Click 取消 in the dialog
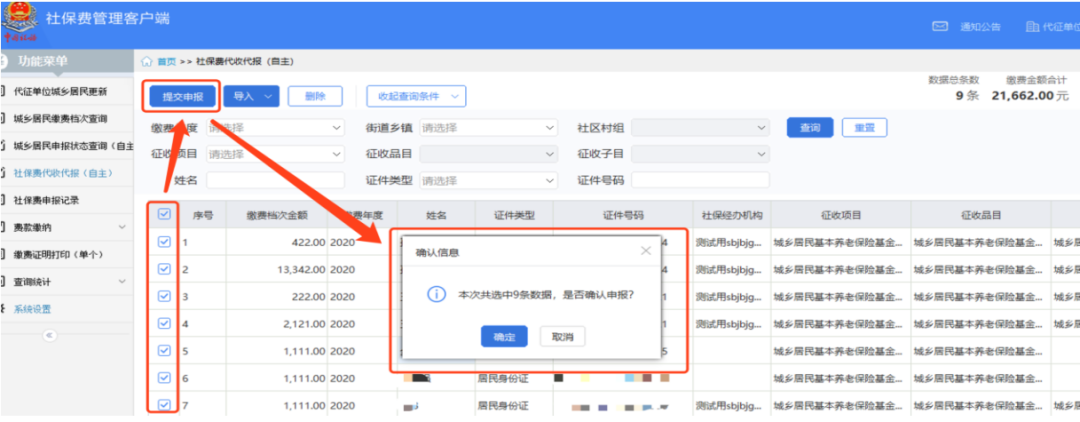Viewport: 1080px width, 422px height. point(563,337)
